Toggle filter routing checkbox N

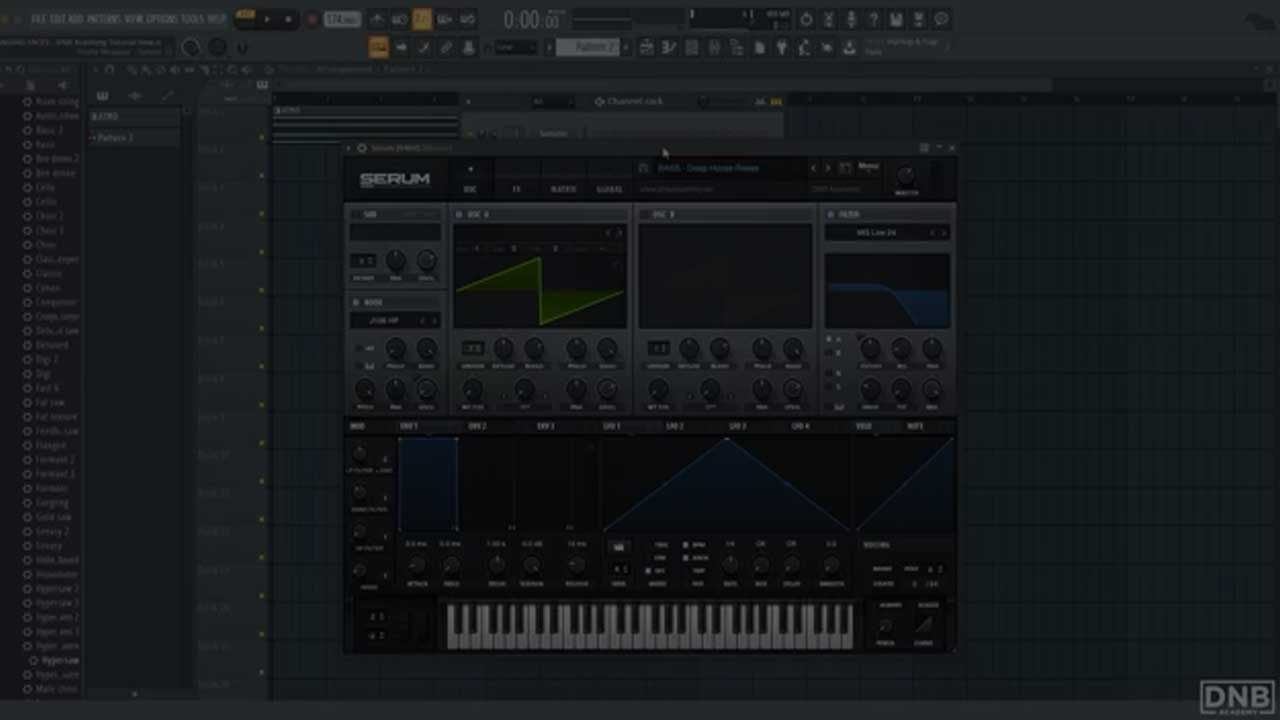point(829,373)
